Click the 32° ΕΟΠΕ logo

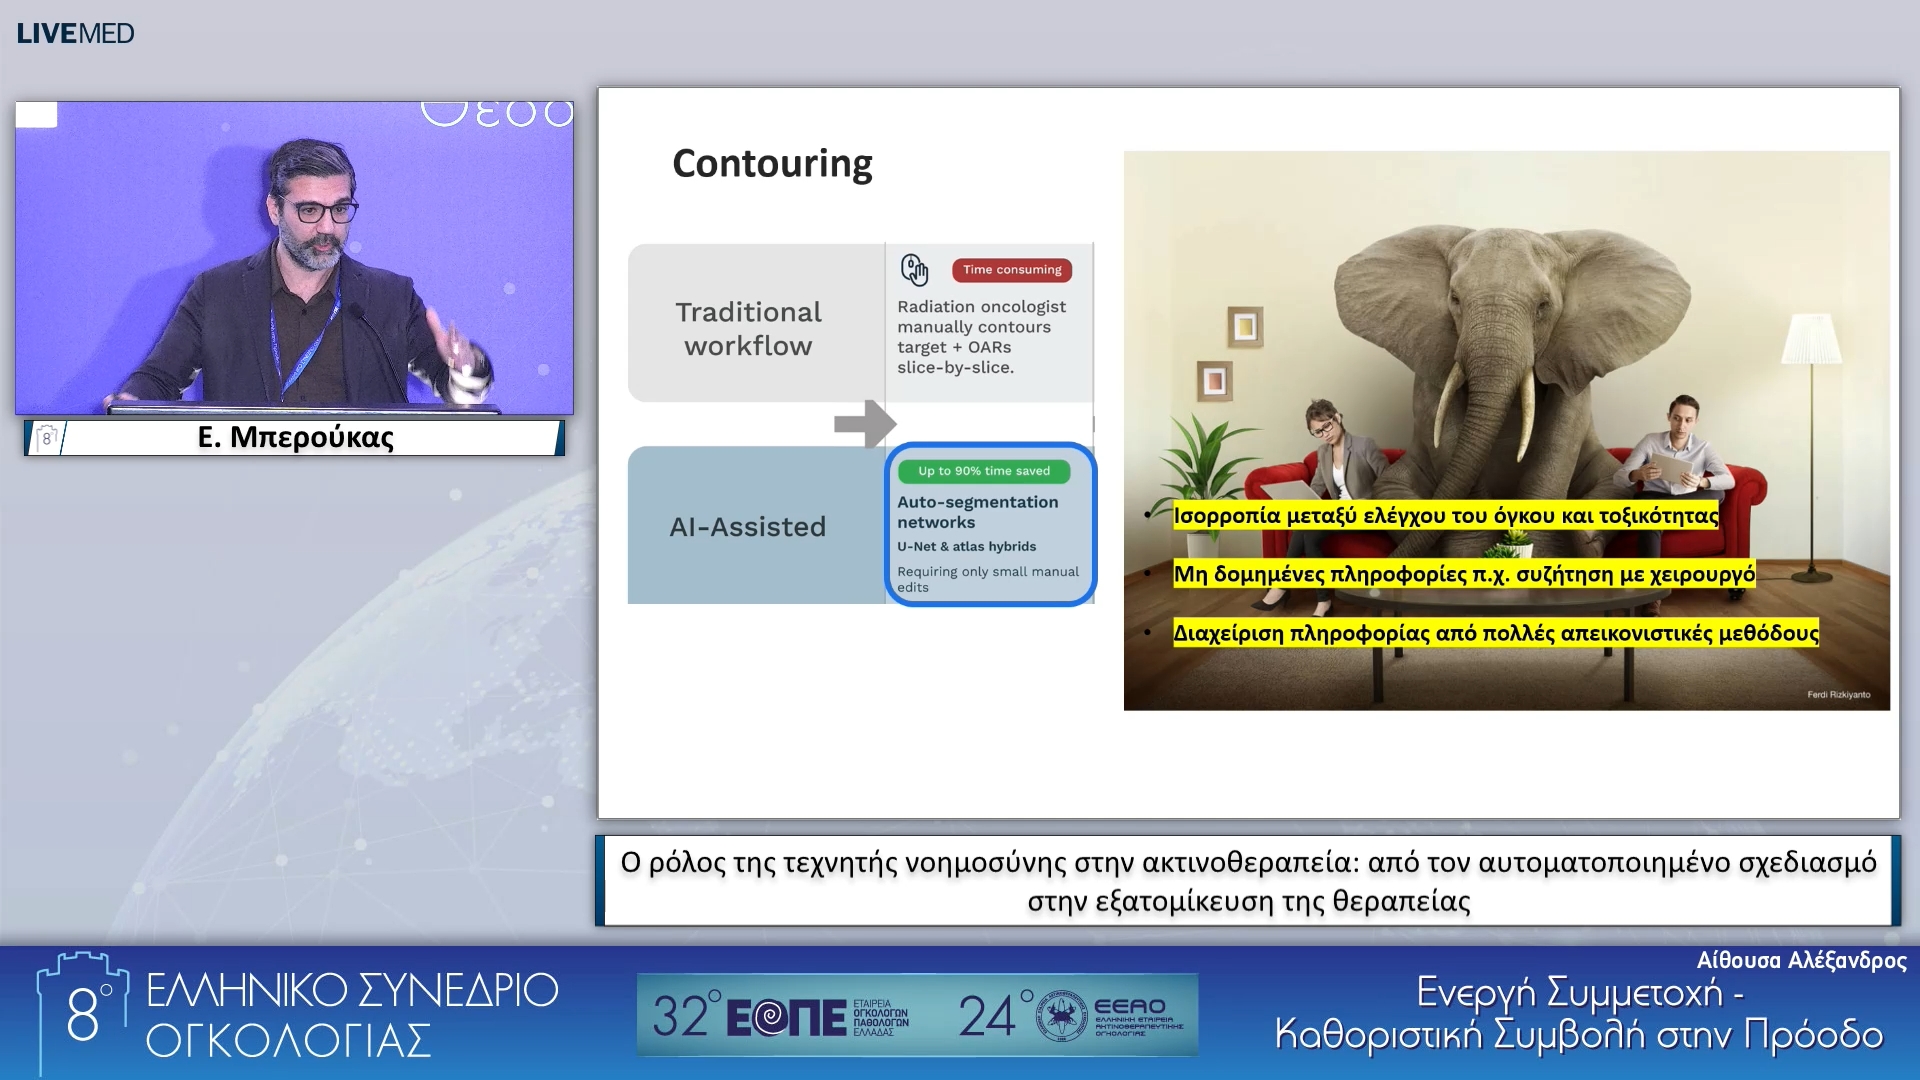(781, 1016)
